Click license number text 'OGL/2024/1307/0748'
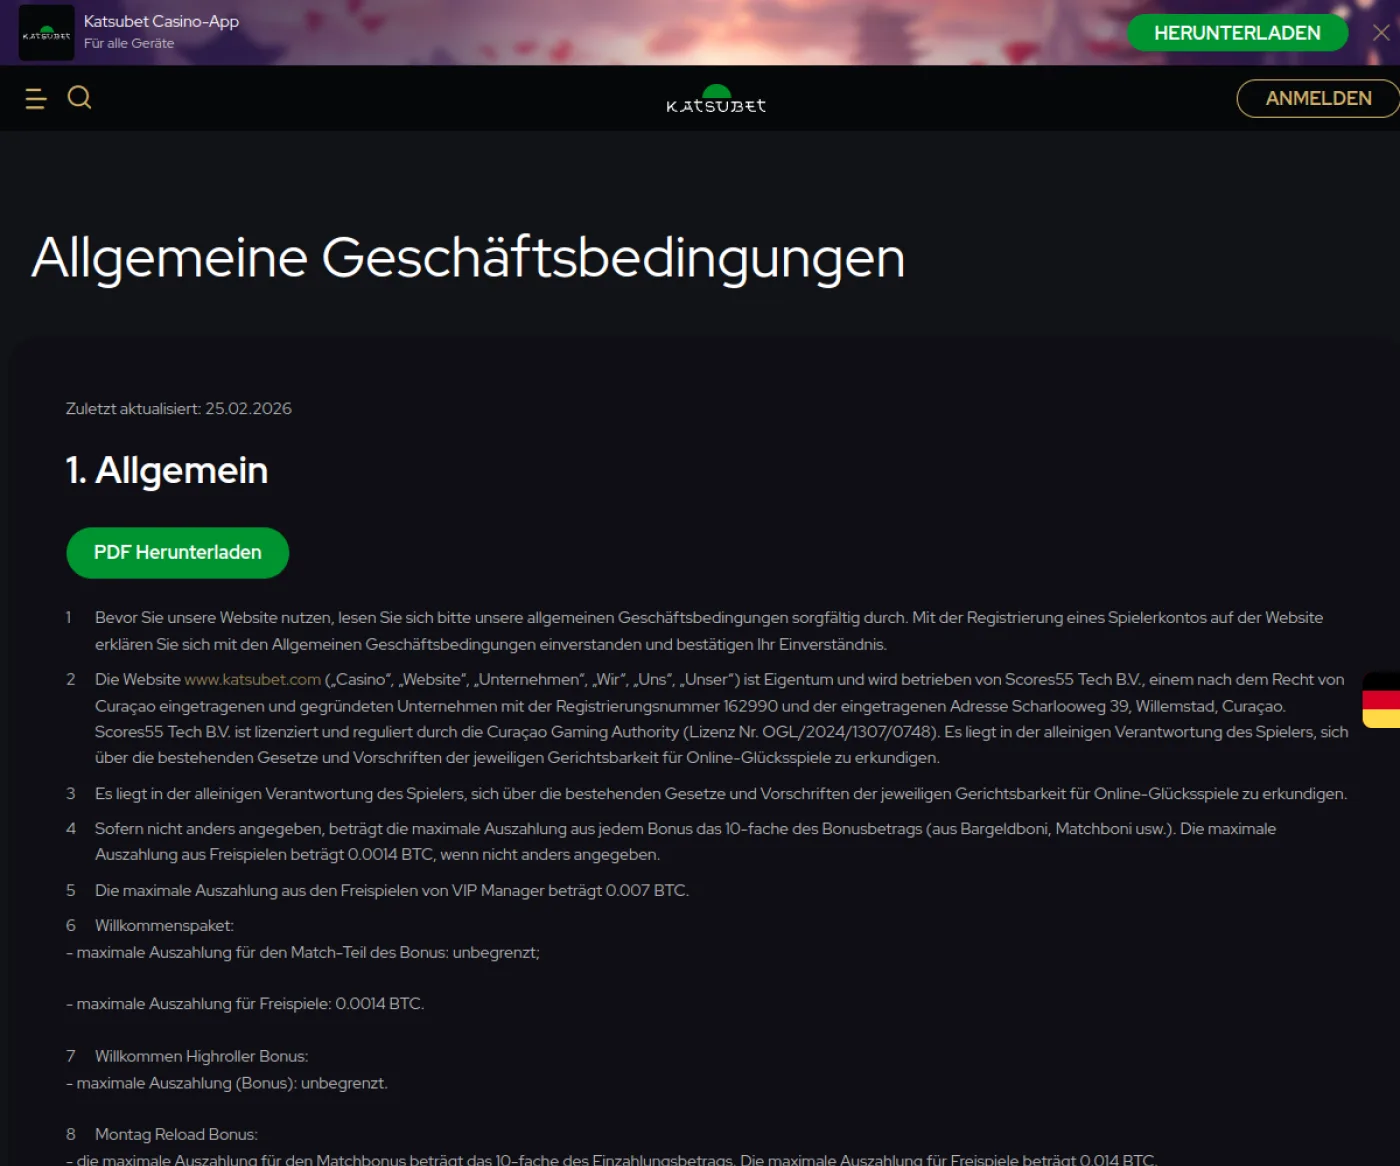This screenshot has width=1400, height=1166. click(848, 732)
